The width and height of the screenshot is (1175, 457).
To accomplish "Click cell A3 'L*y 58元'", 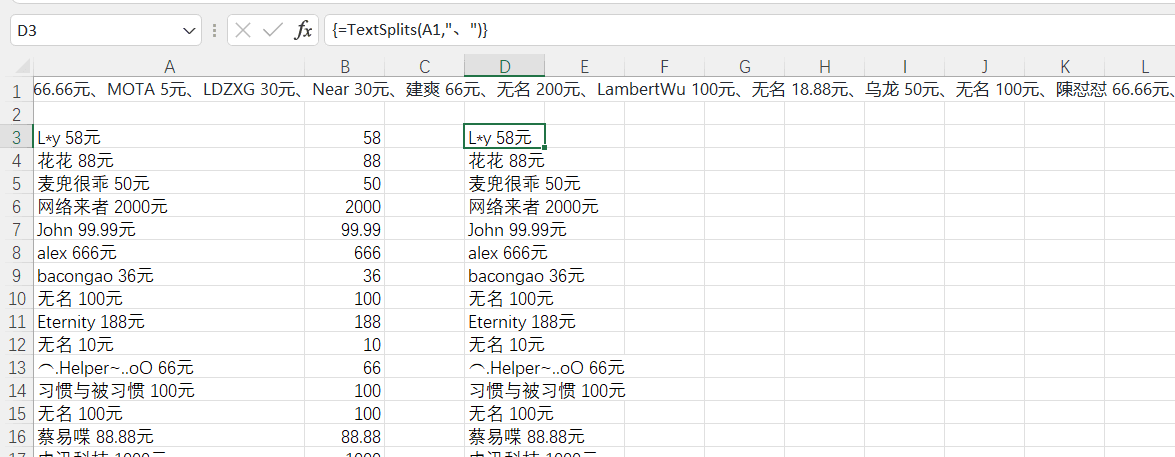I will coord(169,137).
